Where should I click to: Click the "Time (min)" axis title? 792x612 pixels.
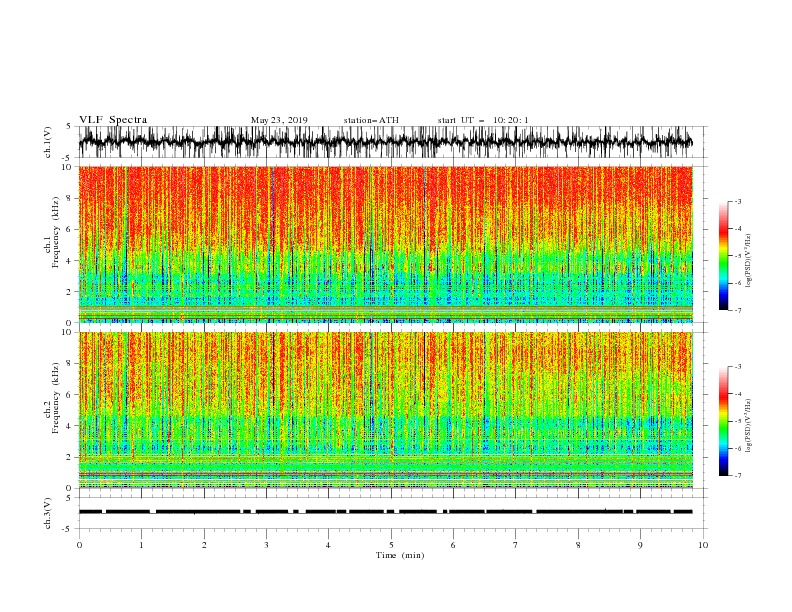coord(400,555)
